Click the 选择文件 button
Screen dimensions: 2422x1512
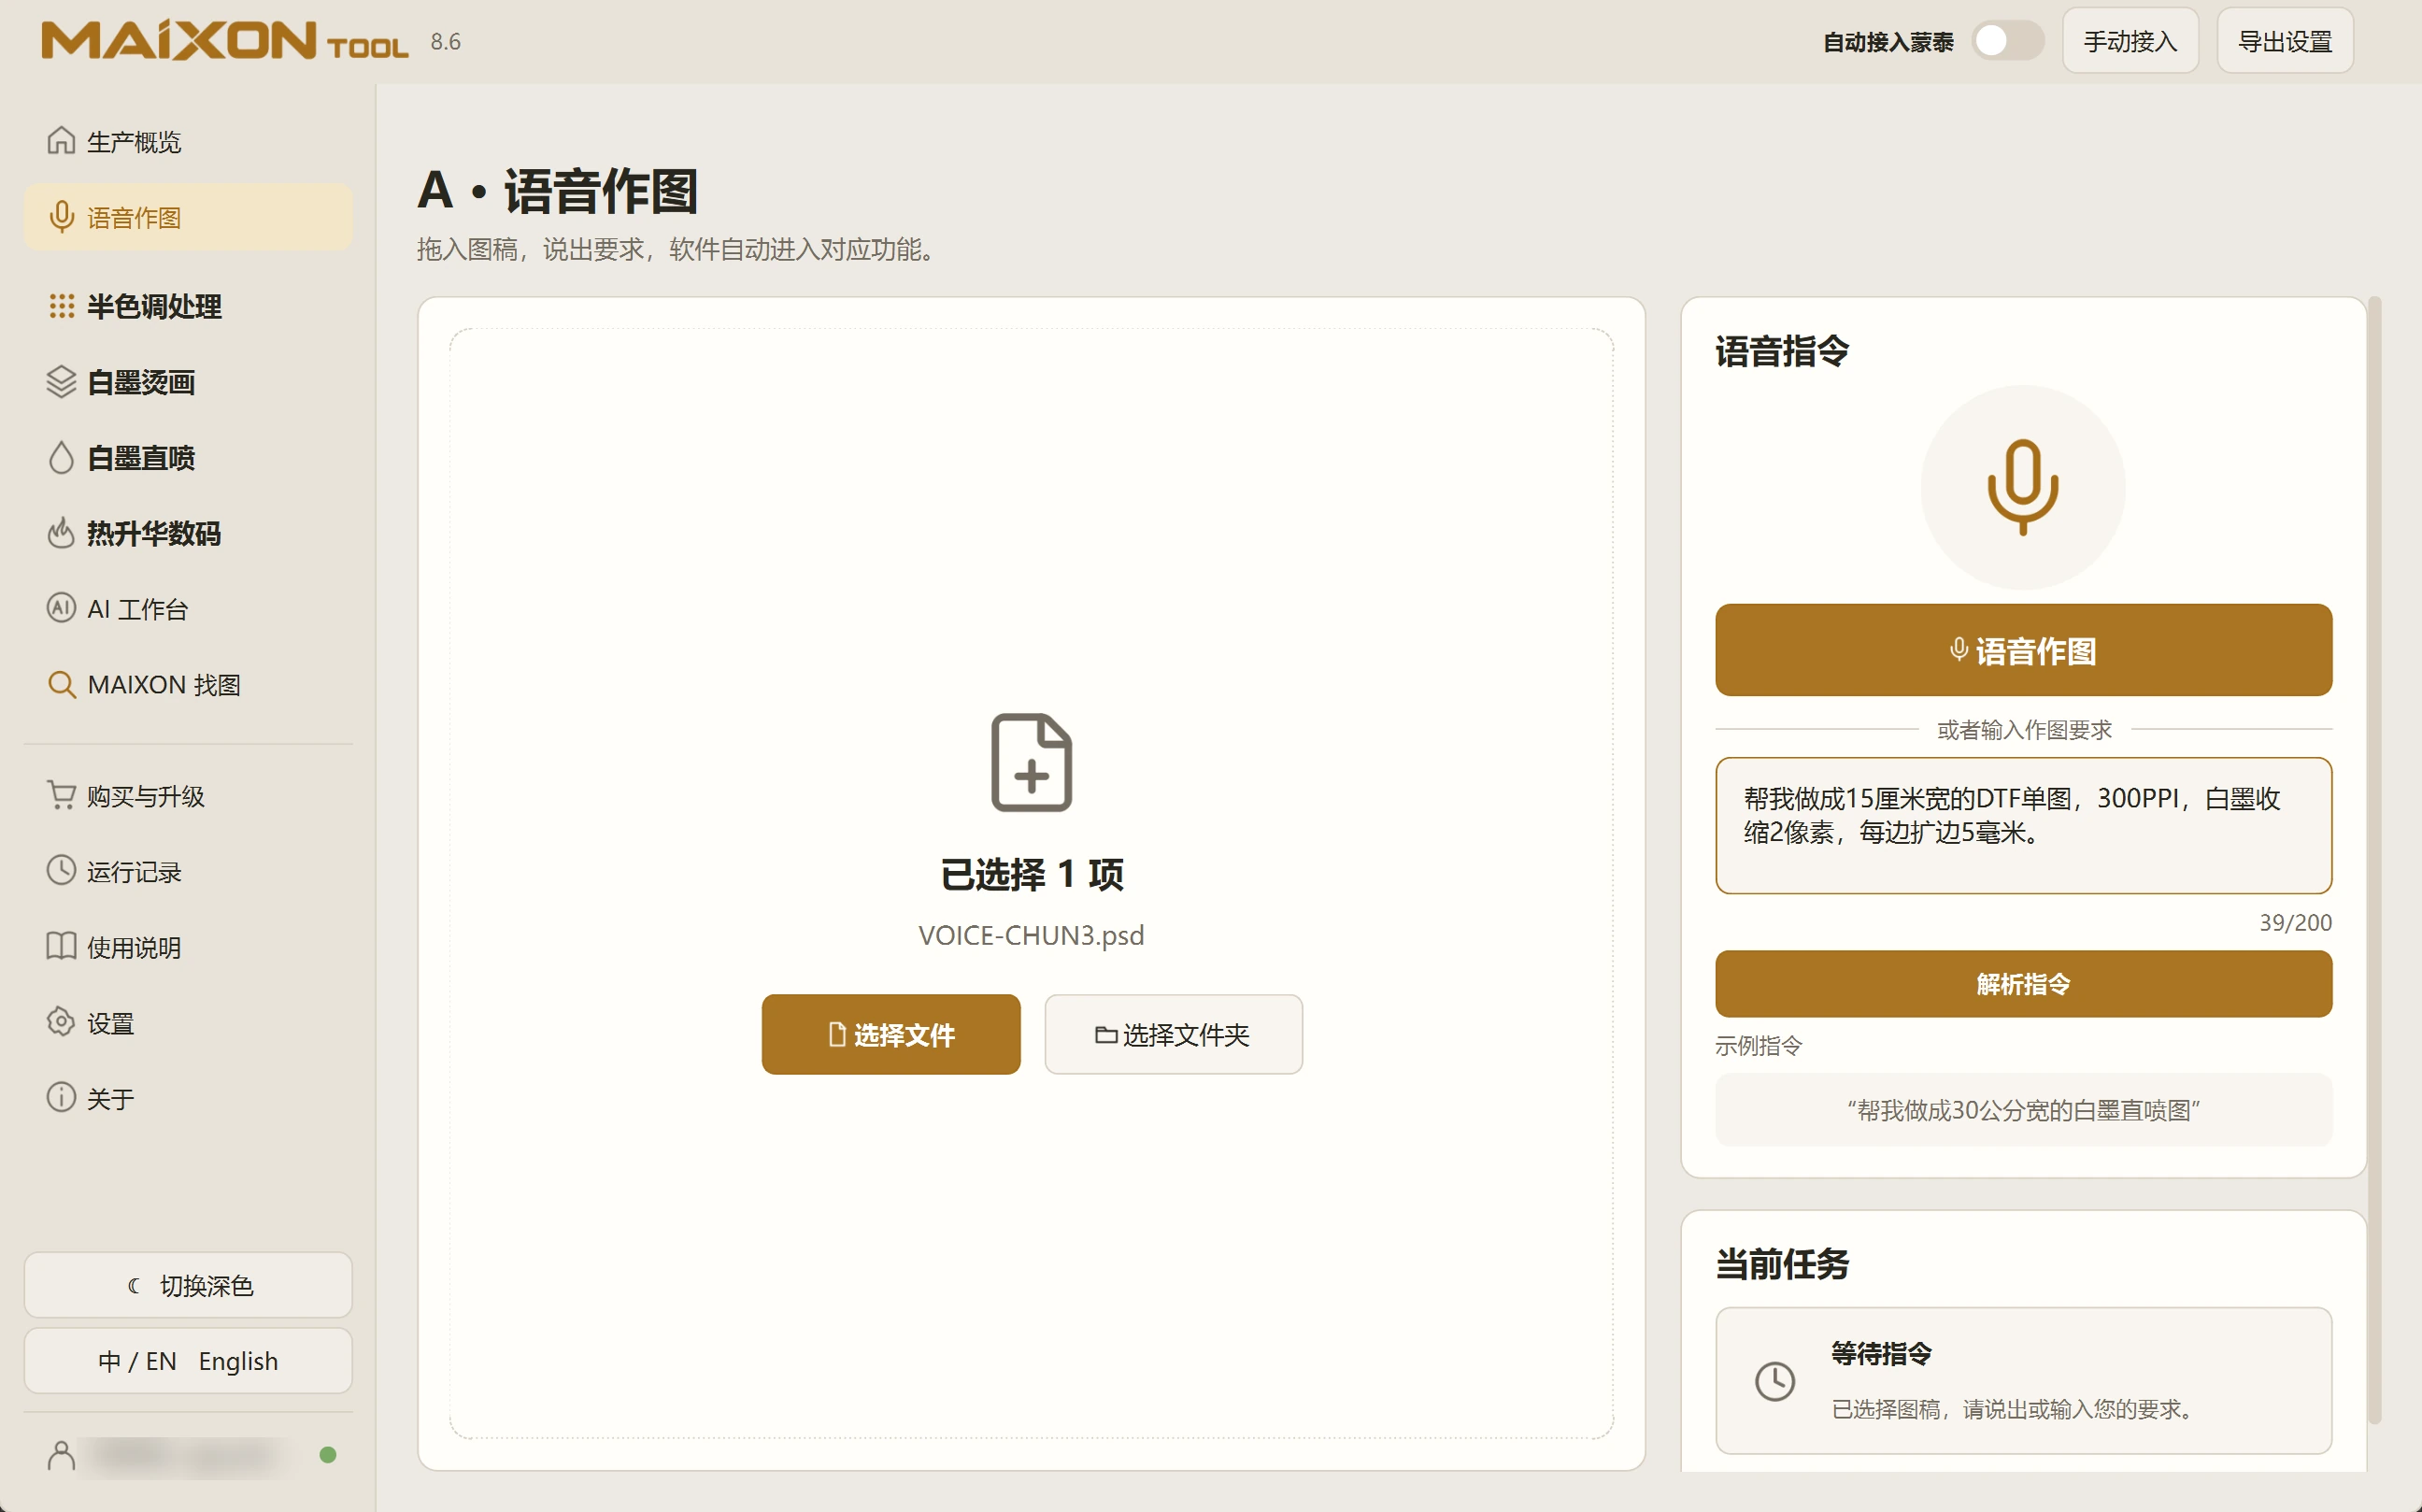(x=891, y=1034)
